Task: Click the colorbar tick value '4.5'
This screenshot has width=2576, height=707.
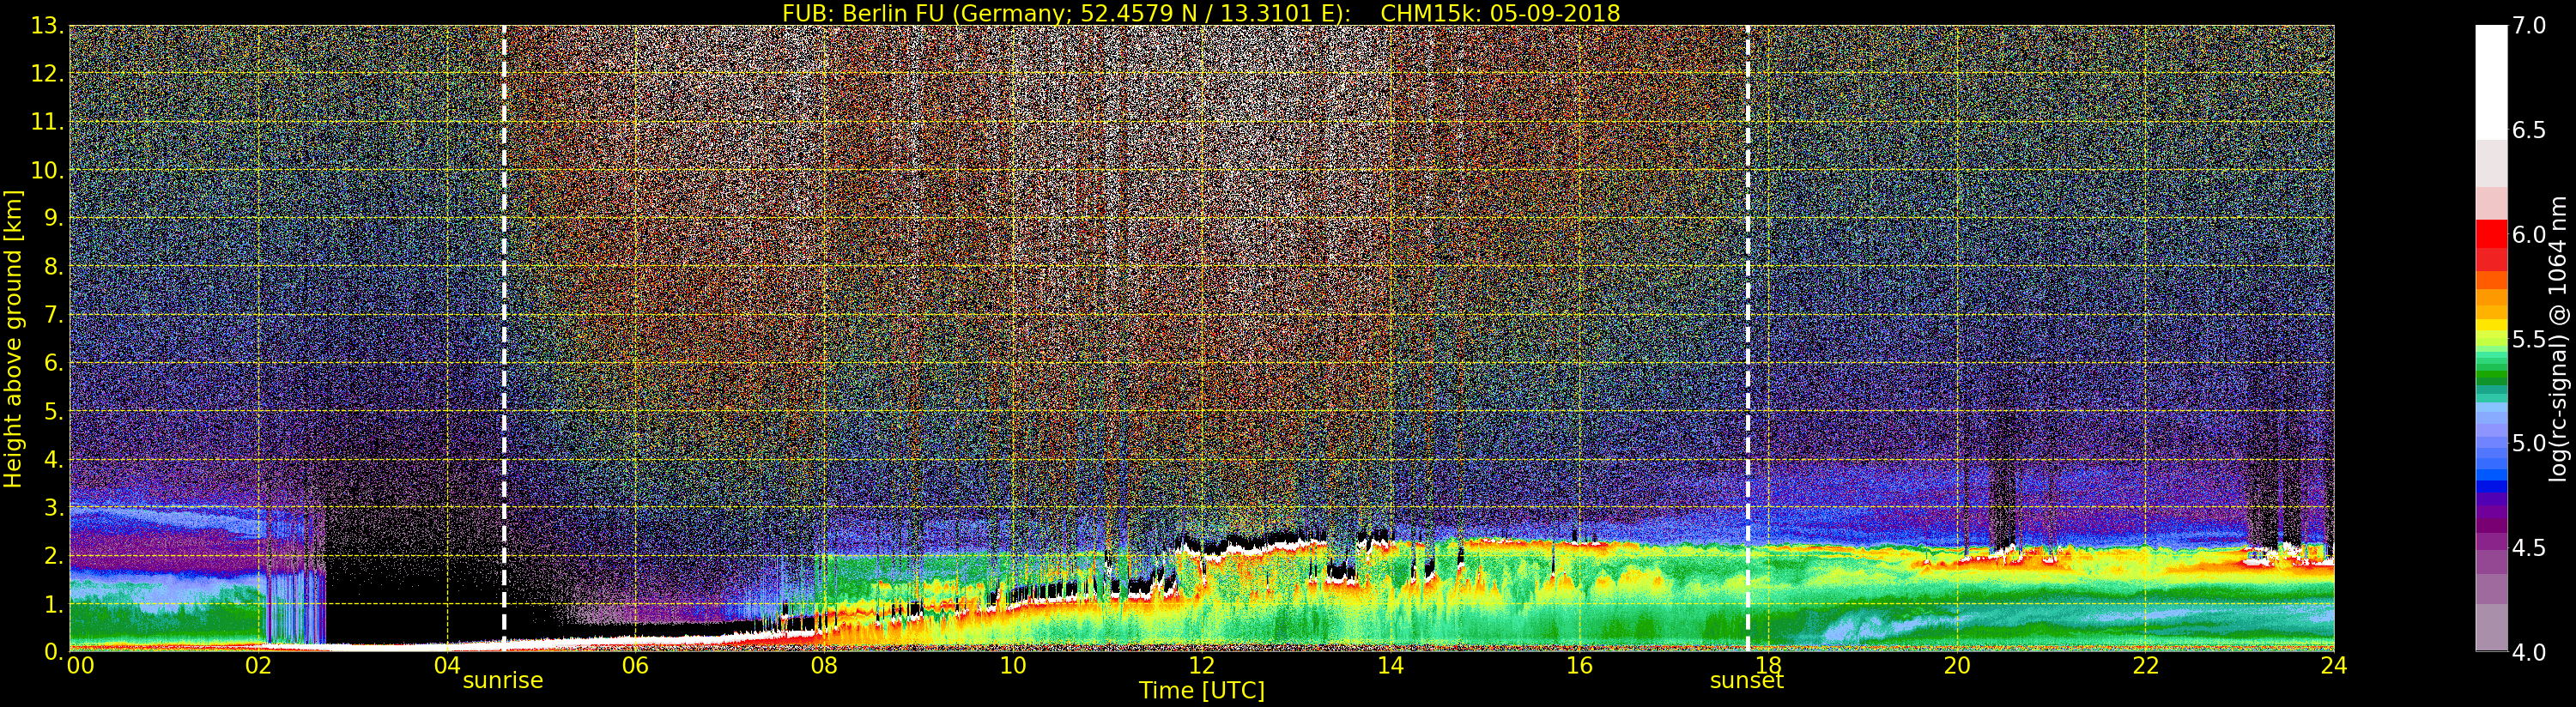Action: [x=2529, y=548]
